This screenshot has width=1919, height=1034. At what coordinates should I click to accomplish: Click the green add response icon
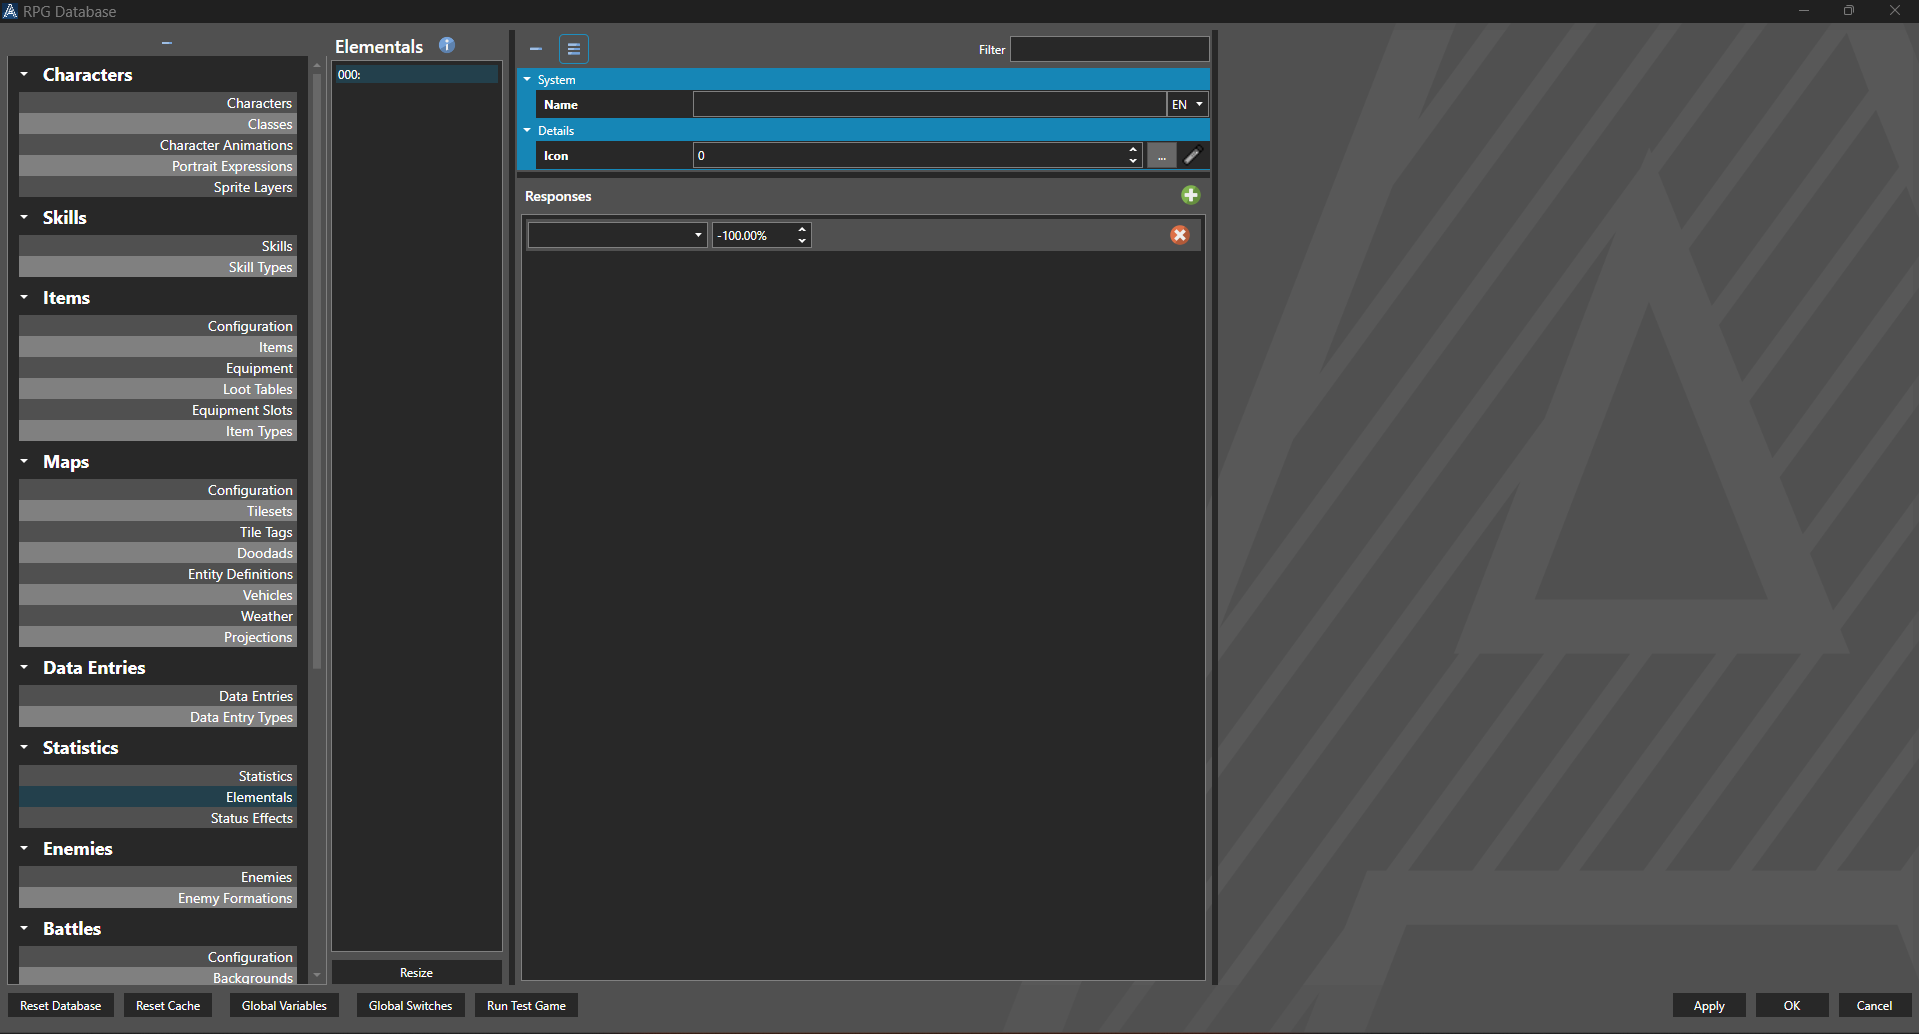click(1190, 195)
